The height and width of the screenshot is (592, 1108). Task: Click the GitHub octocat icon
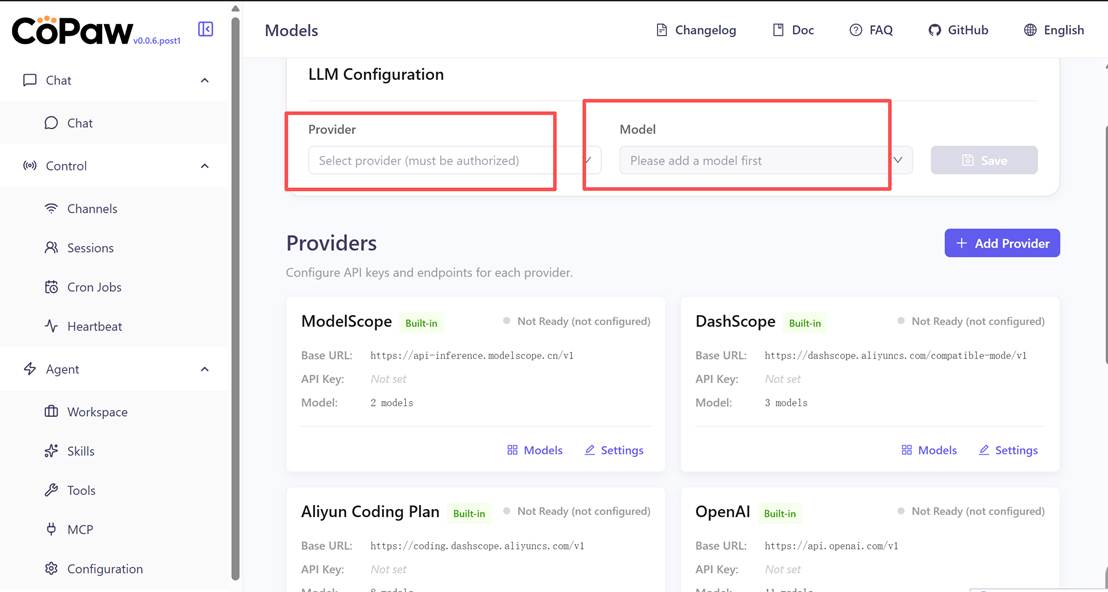(x=934, y=30)
